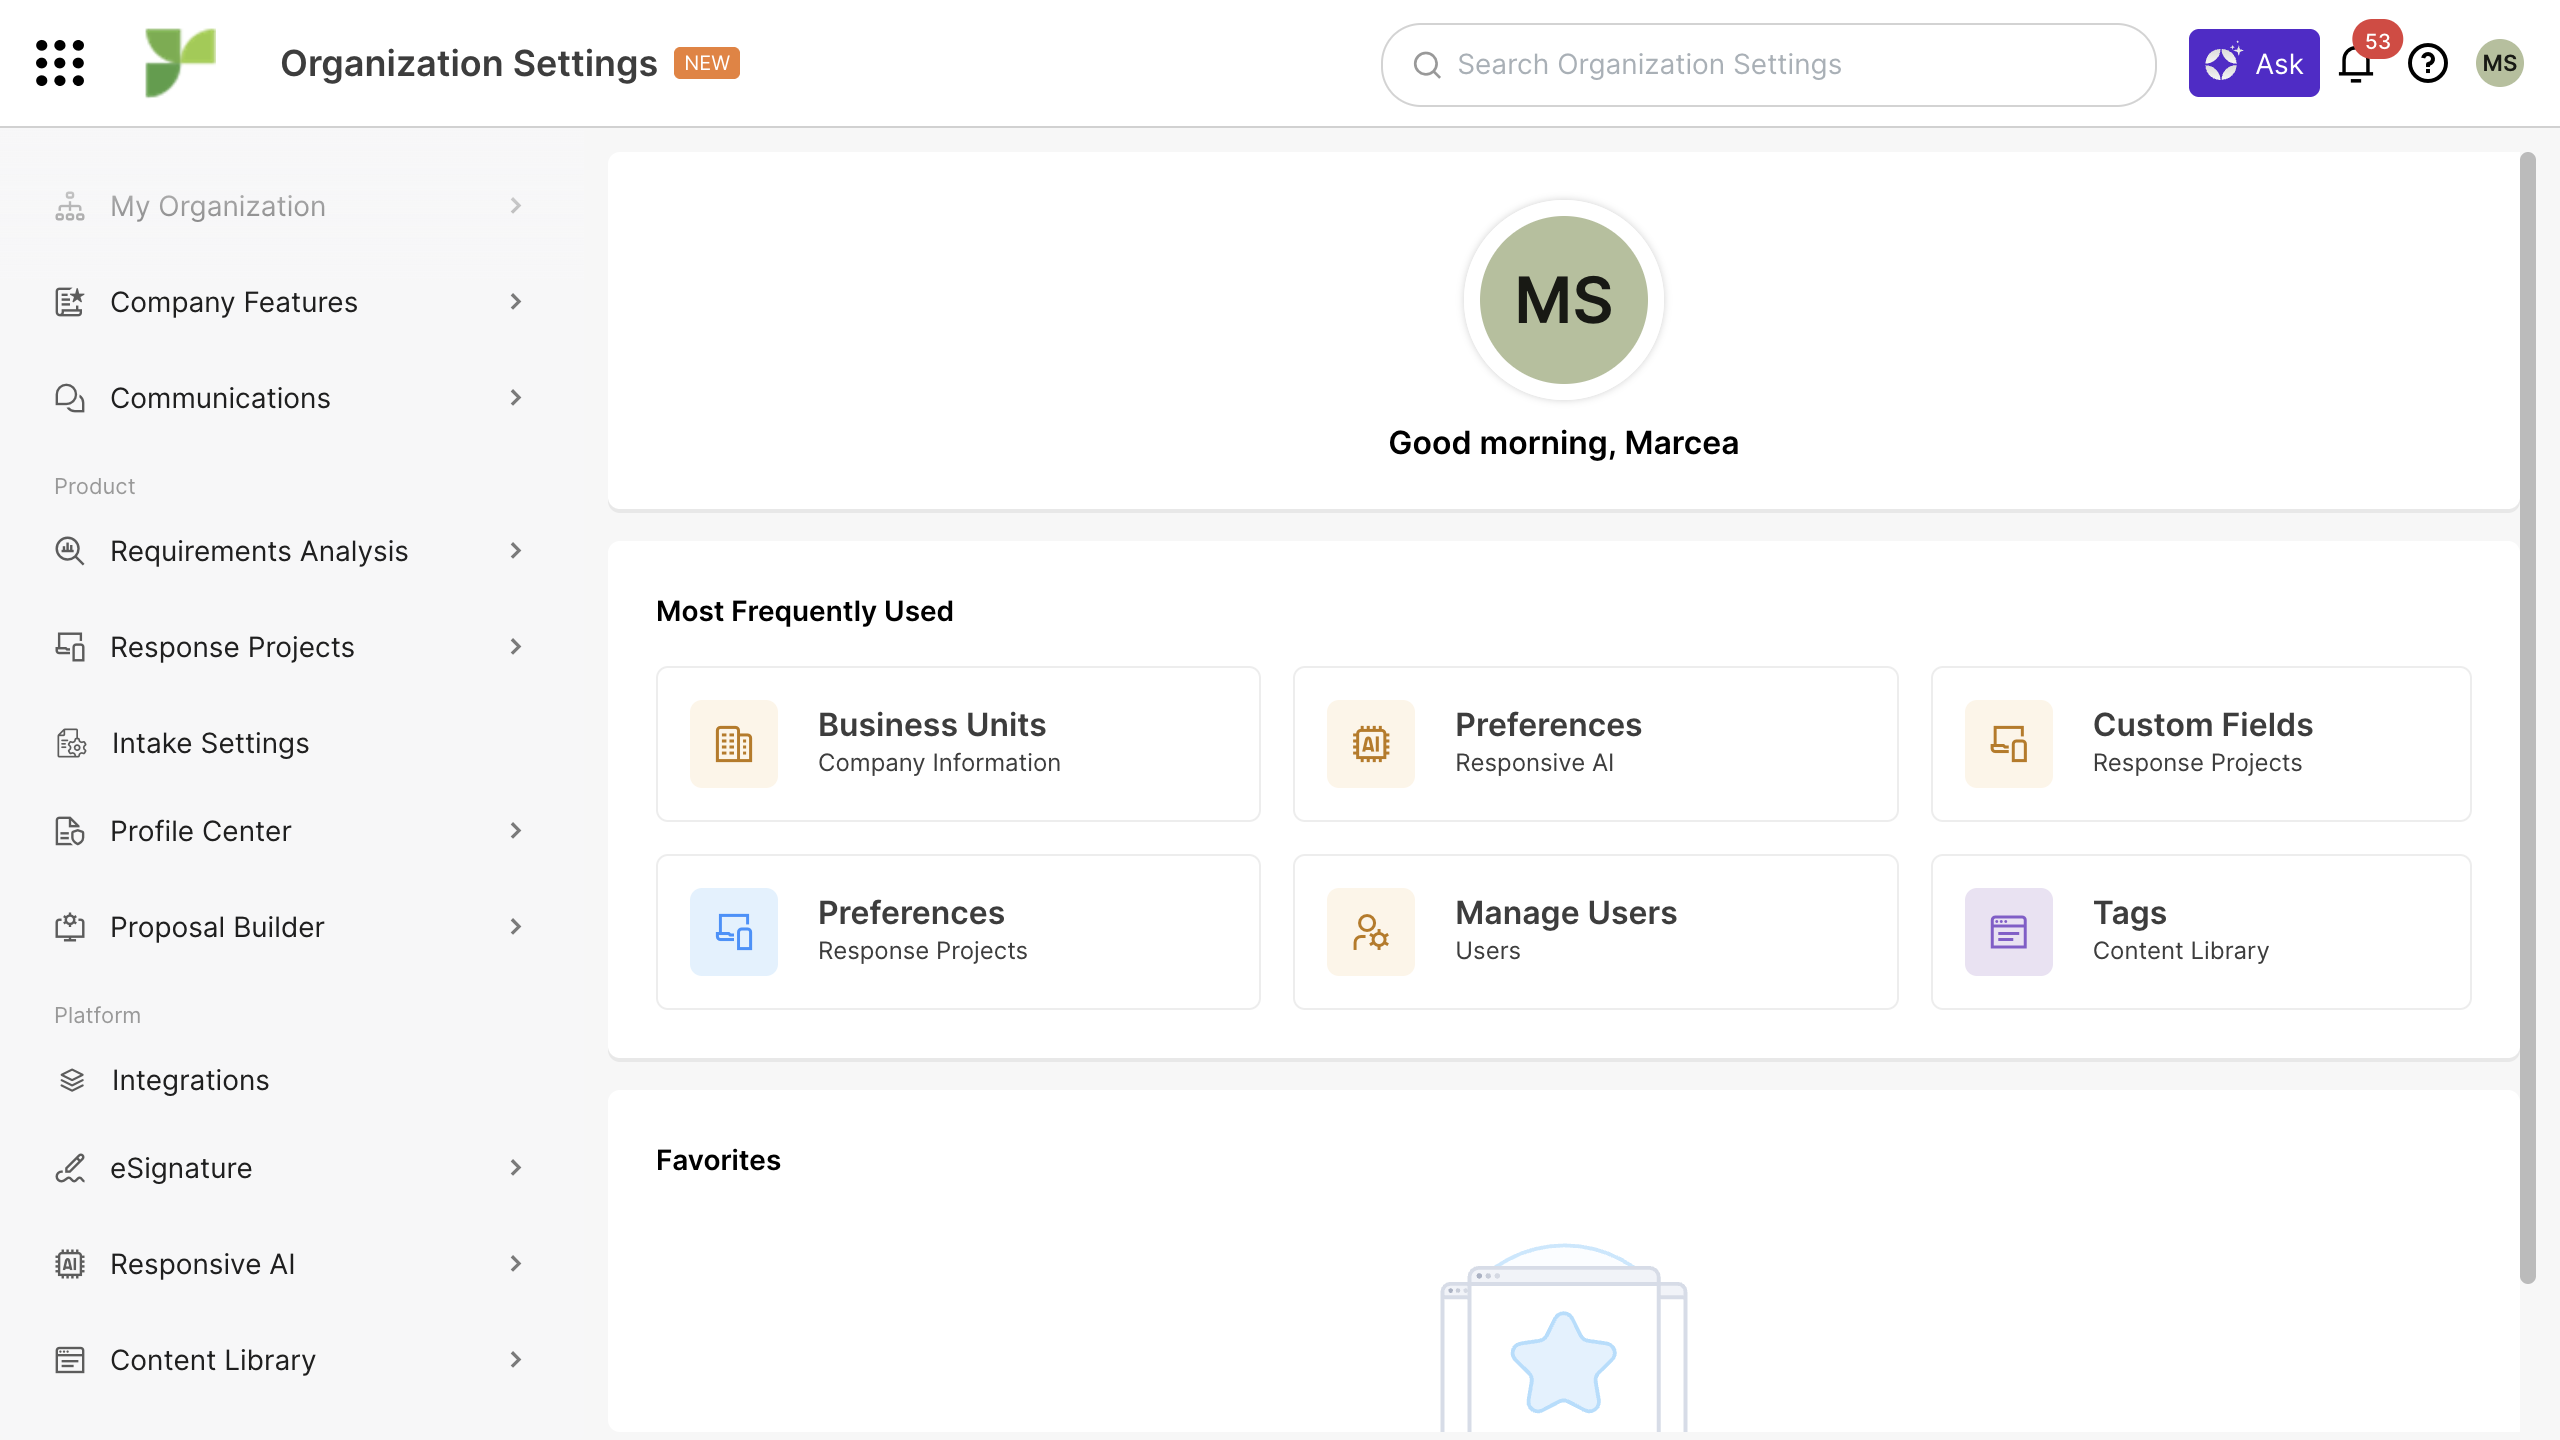
Task: Click the page vertical scrollbar
Action: click(x=2527, y=716)
